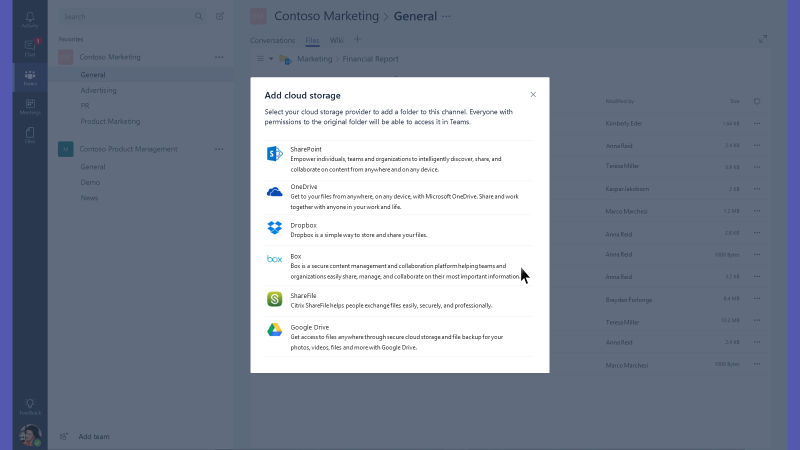The height and width of the screenshot is (450, 800).
Task: Open the Feedback lightbulb icon
Action: [30, 404]
